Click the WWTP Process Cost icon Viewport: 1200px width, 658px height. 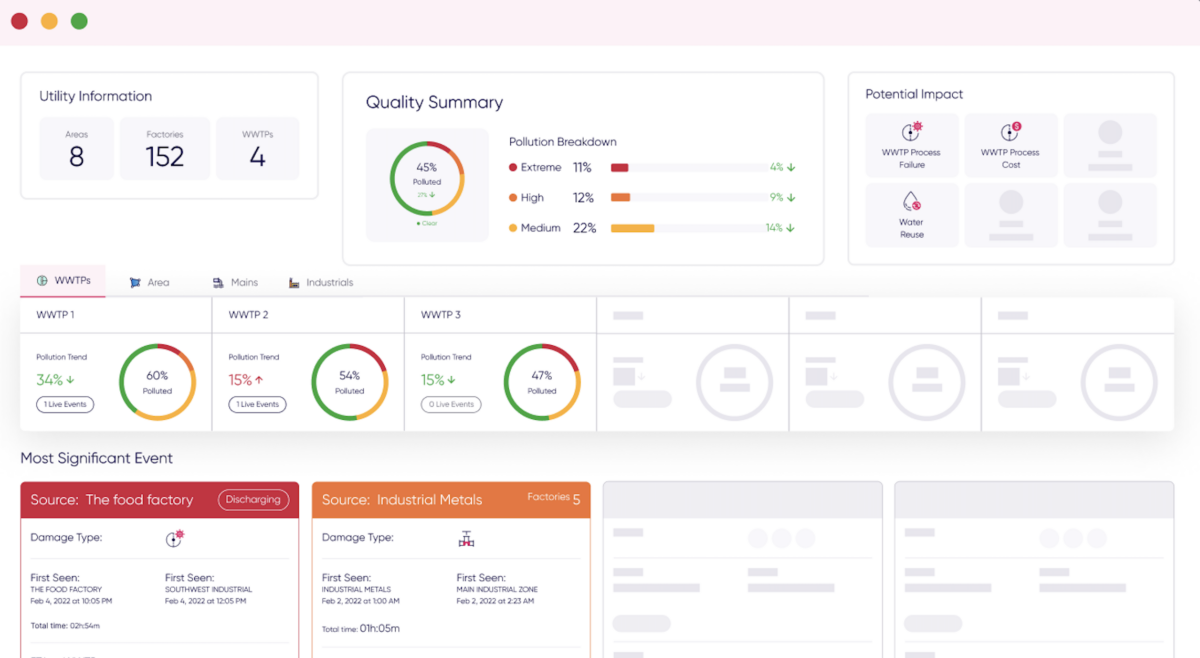pos(1009,131)
